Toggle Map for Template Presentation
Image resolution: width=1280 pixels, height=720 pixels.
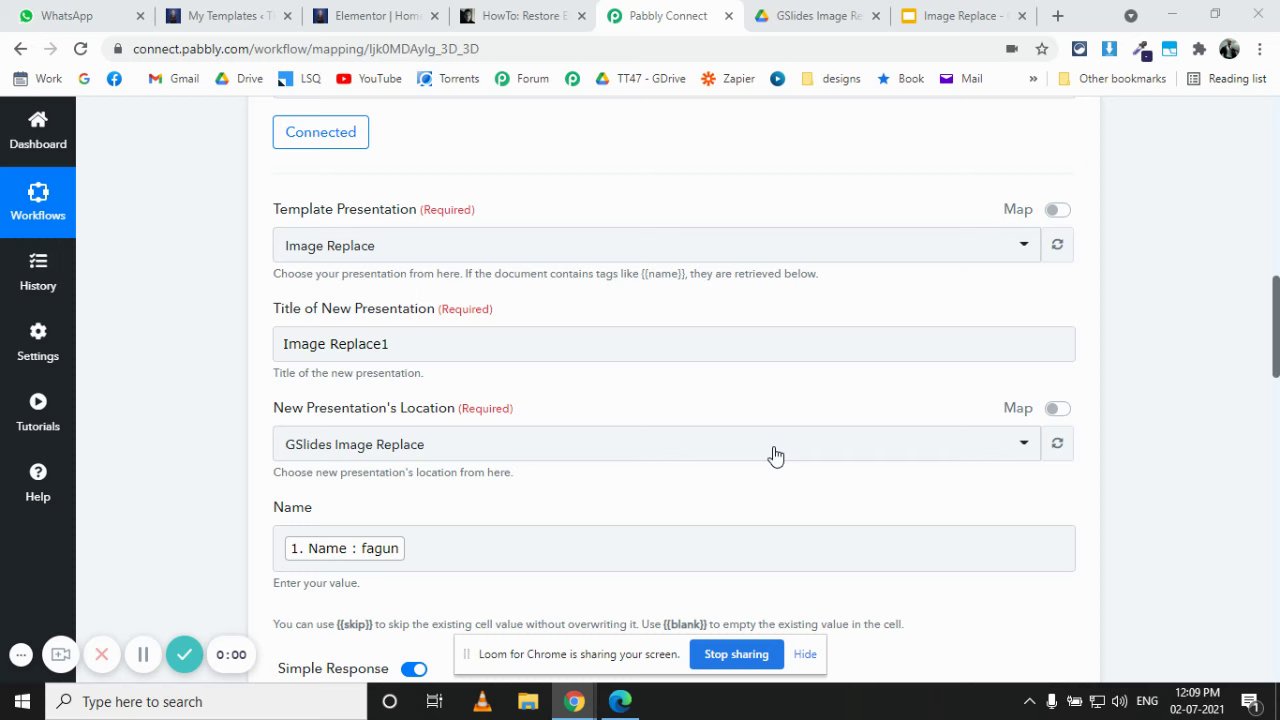(1057, 210)
